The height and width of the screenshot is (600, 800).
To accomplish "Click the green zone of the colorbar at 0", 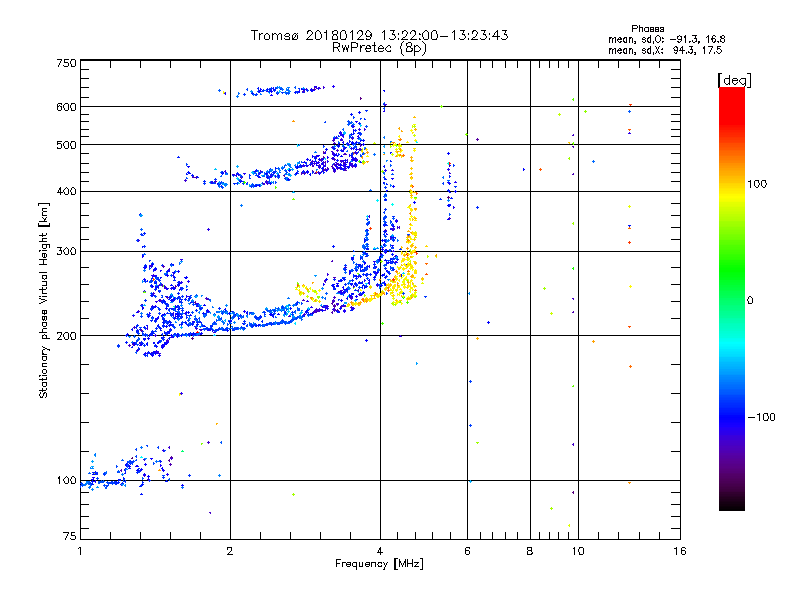I will tap(732, 300).
